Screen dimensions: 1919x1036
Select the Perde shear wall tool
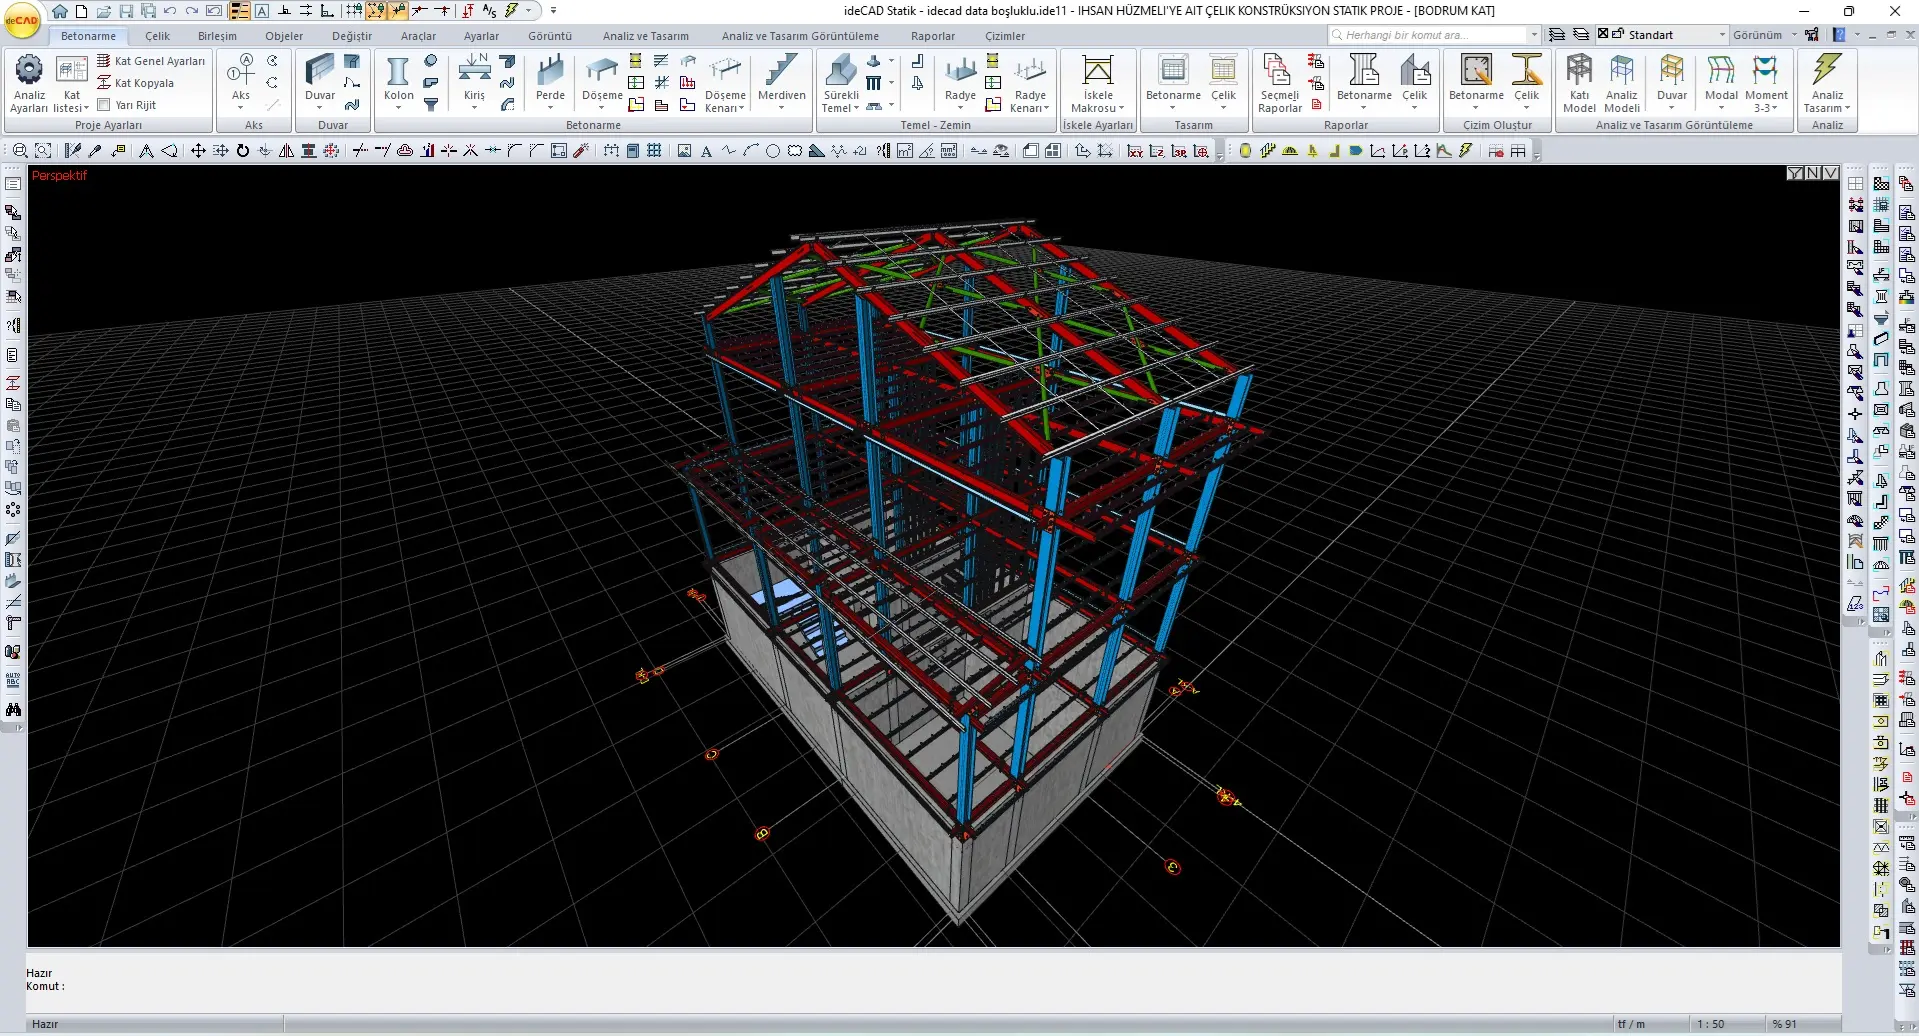550,81
